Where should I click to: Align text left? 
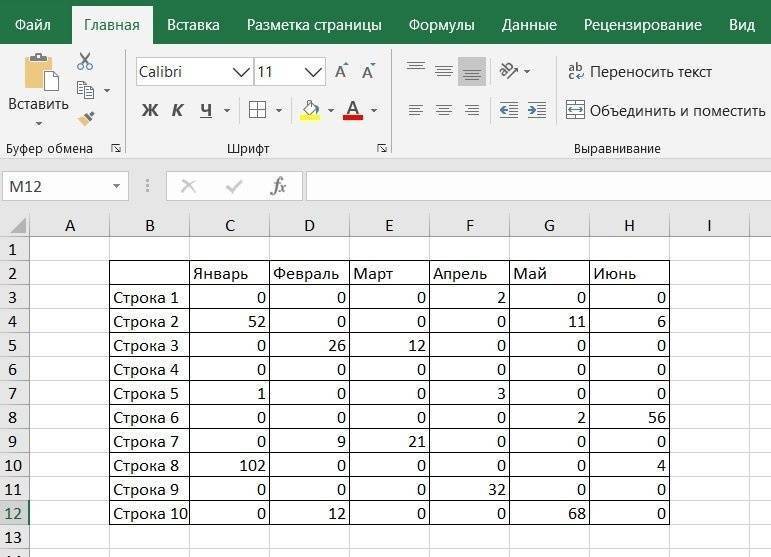point(416,110)
